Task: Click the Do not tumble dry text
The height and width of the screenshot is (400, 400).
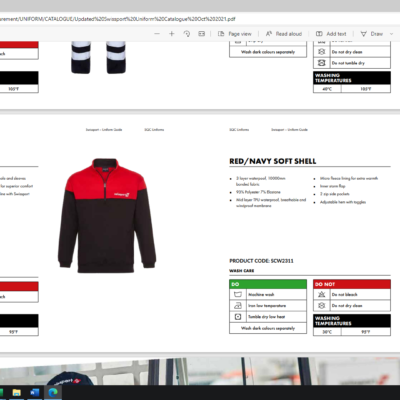Action: click(x=348, y=63)
